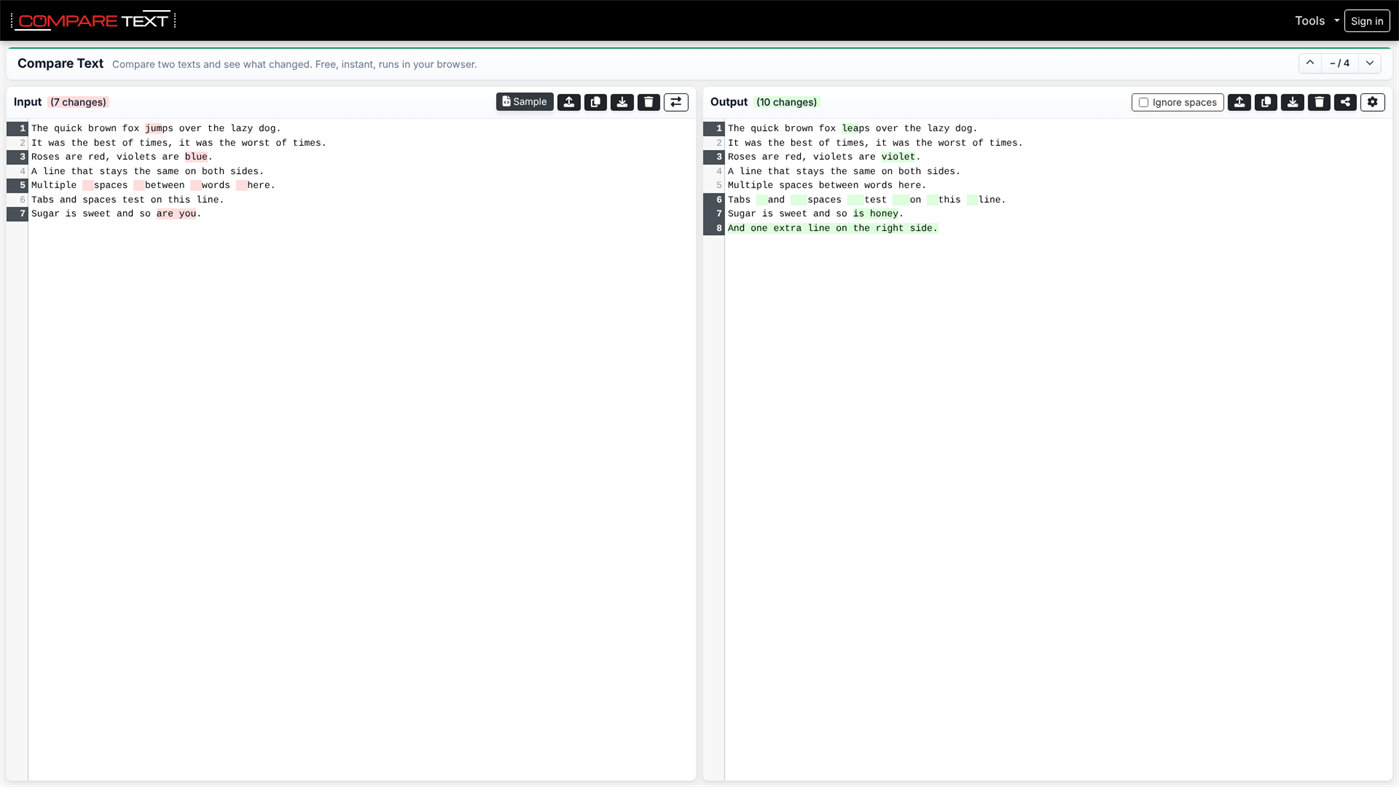Click inside the empty Output editor area
Viewport: 1399px width, 787px height.
[1058, 510]
